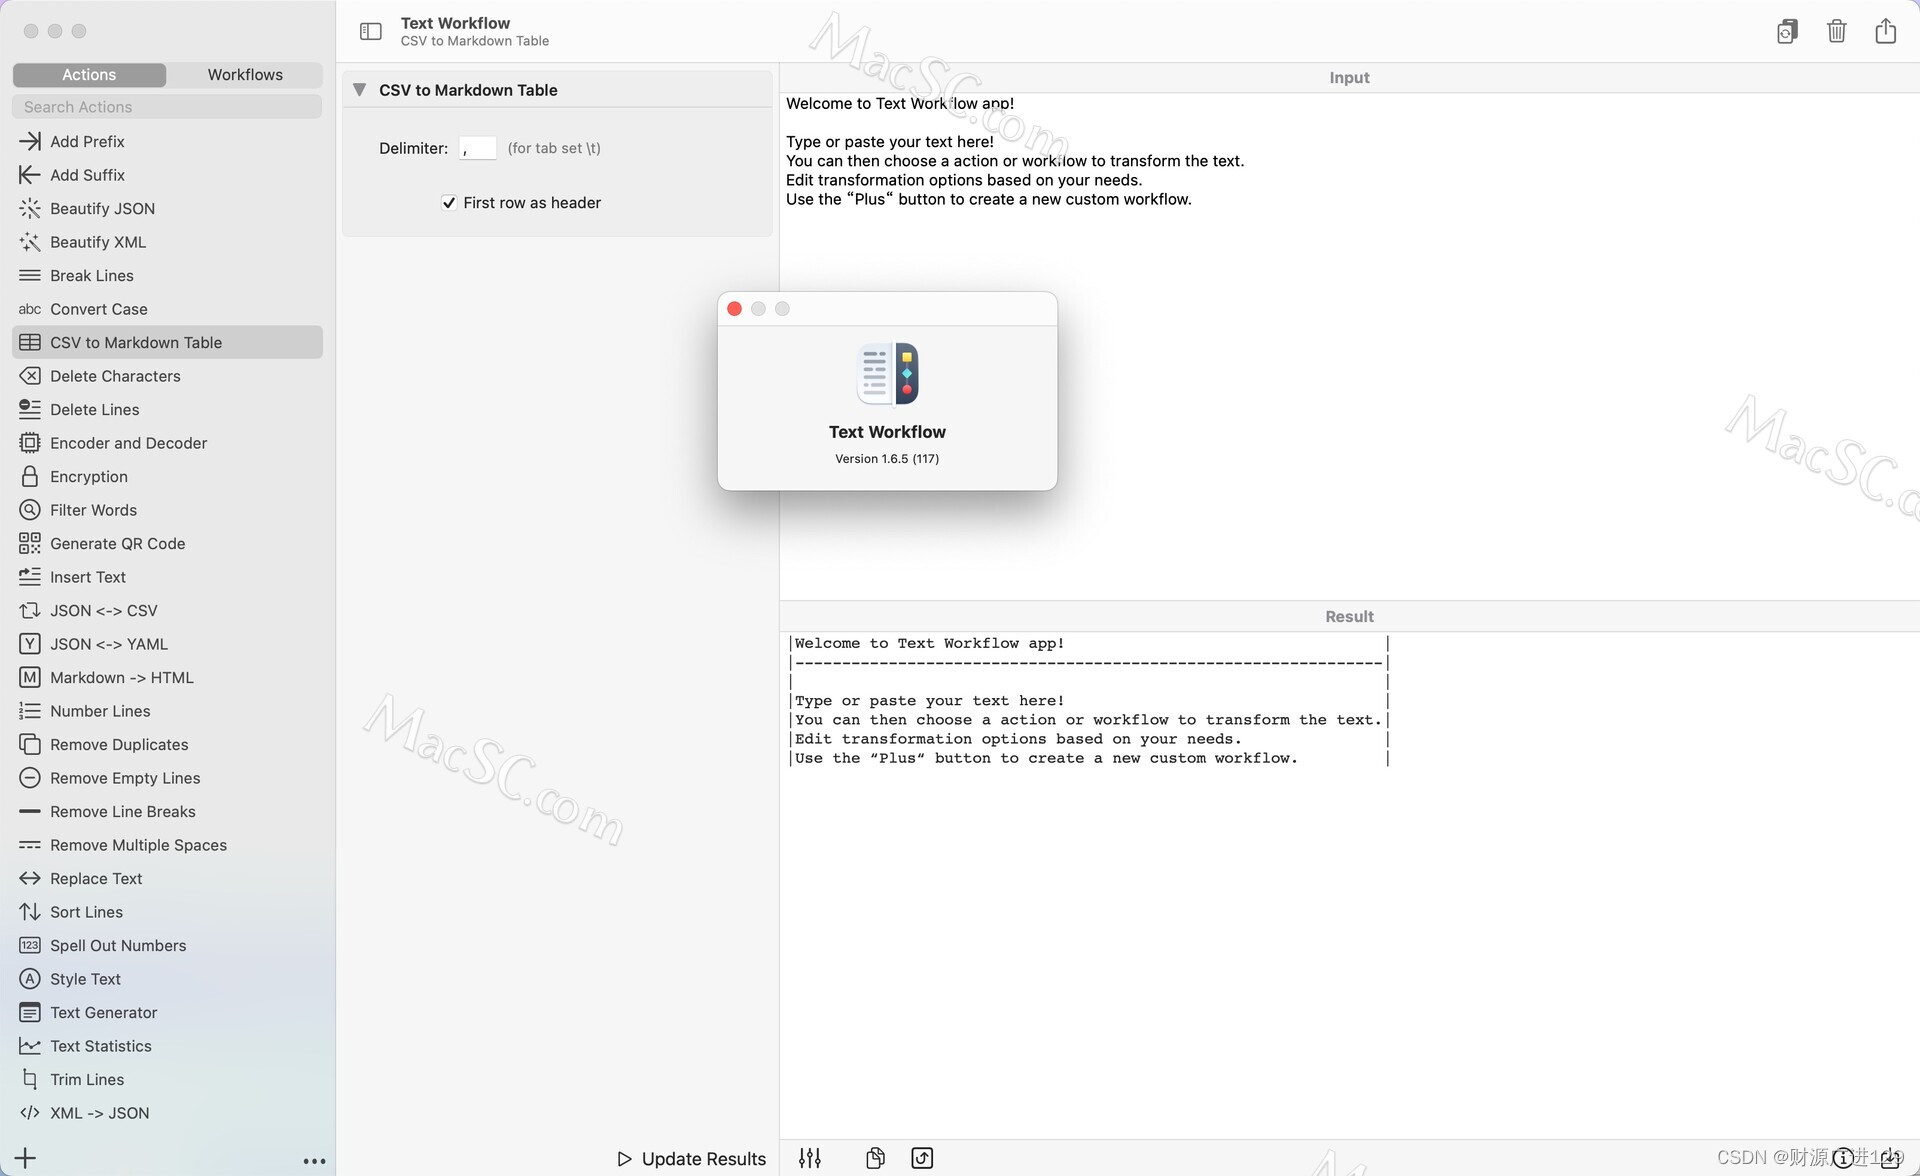Screen dimensions: 1920x1176
Task: Click the paste-from-clipboard icon in top toolbar
Action: 1787,31
